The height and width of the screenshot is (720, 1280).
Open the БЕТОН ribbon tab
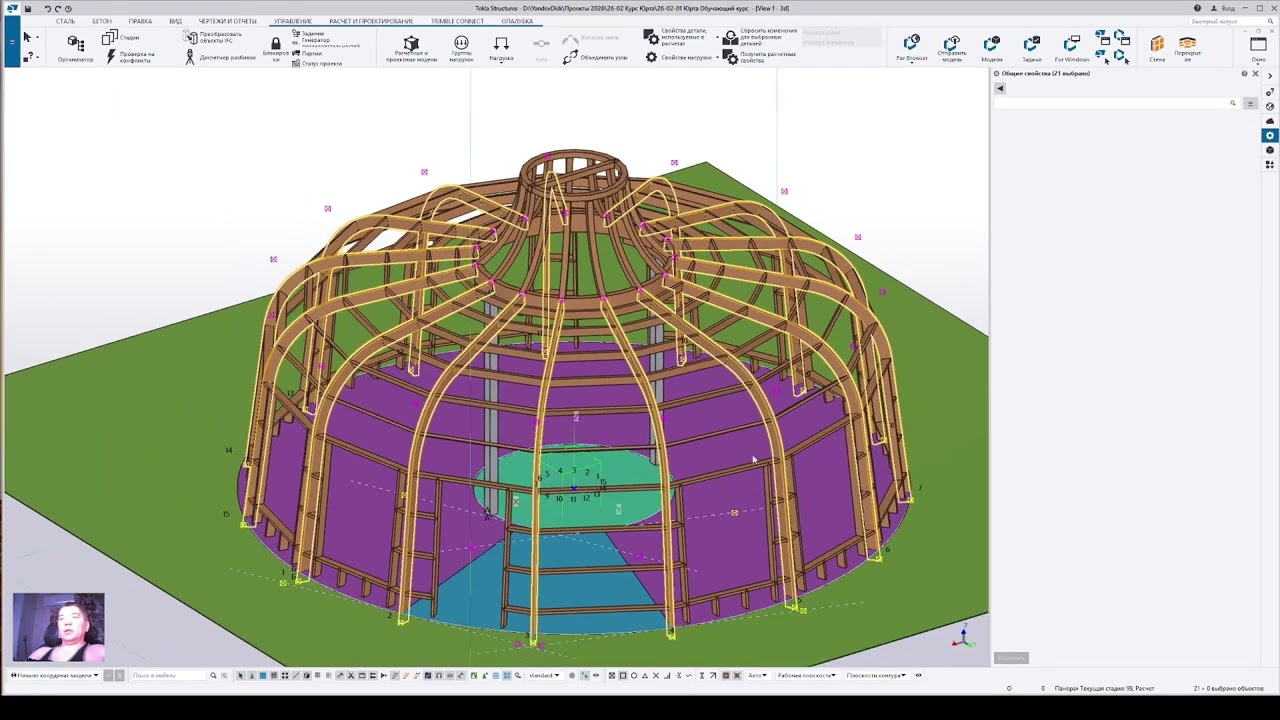pos(102,21)
